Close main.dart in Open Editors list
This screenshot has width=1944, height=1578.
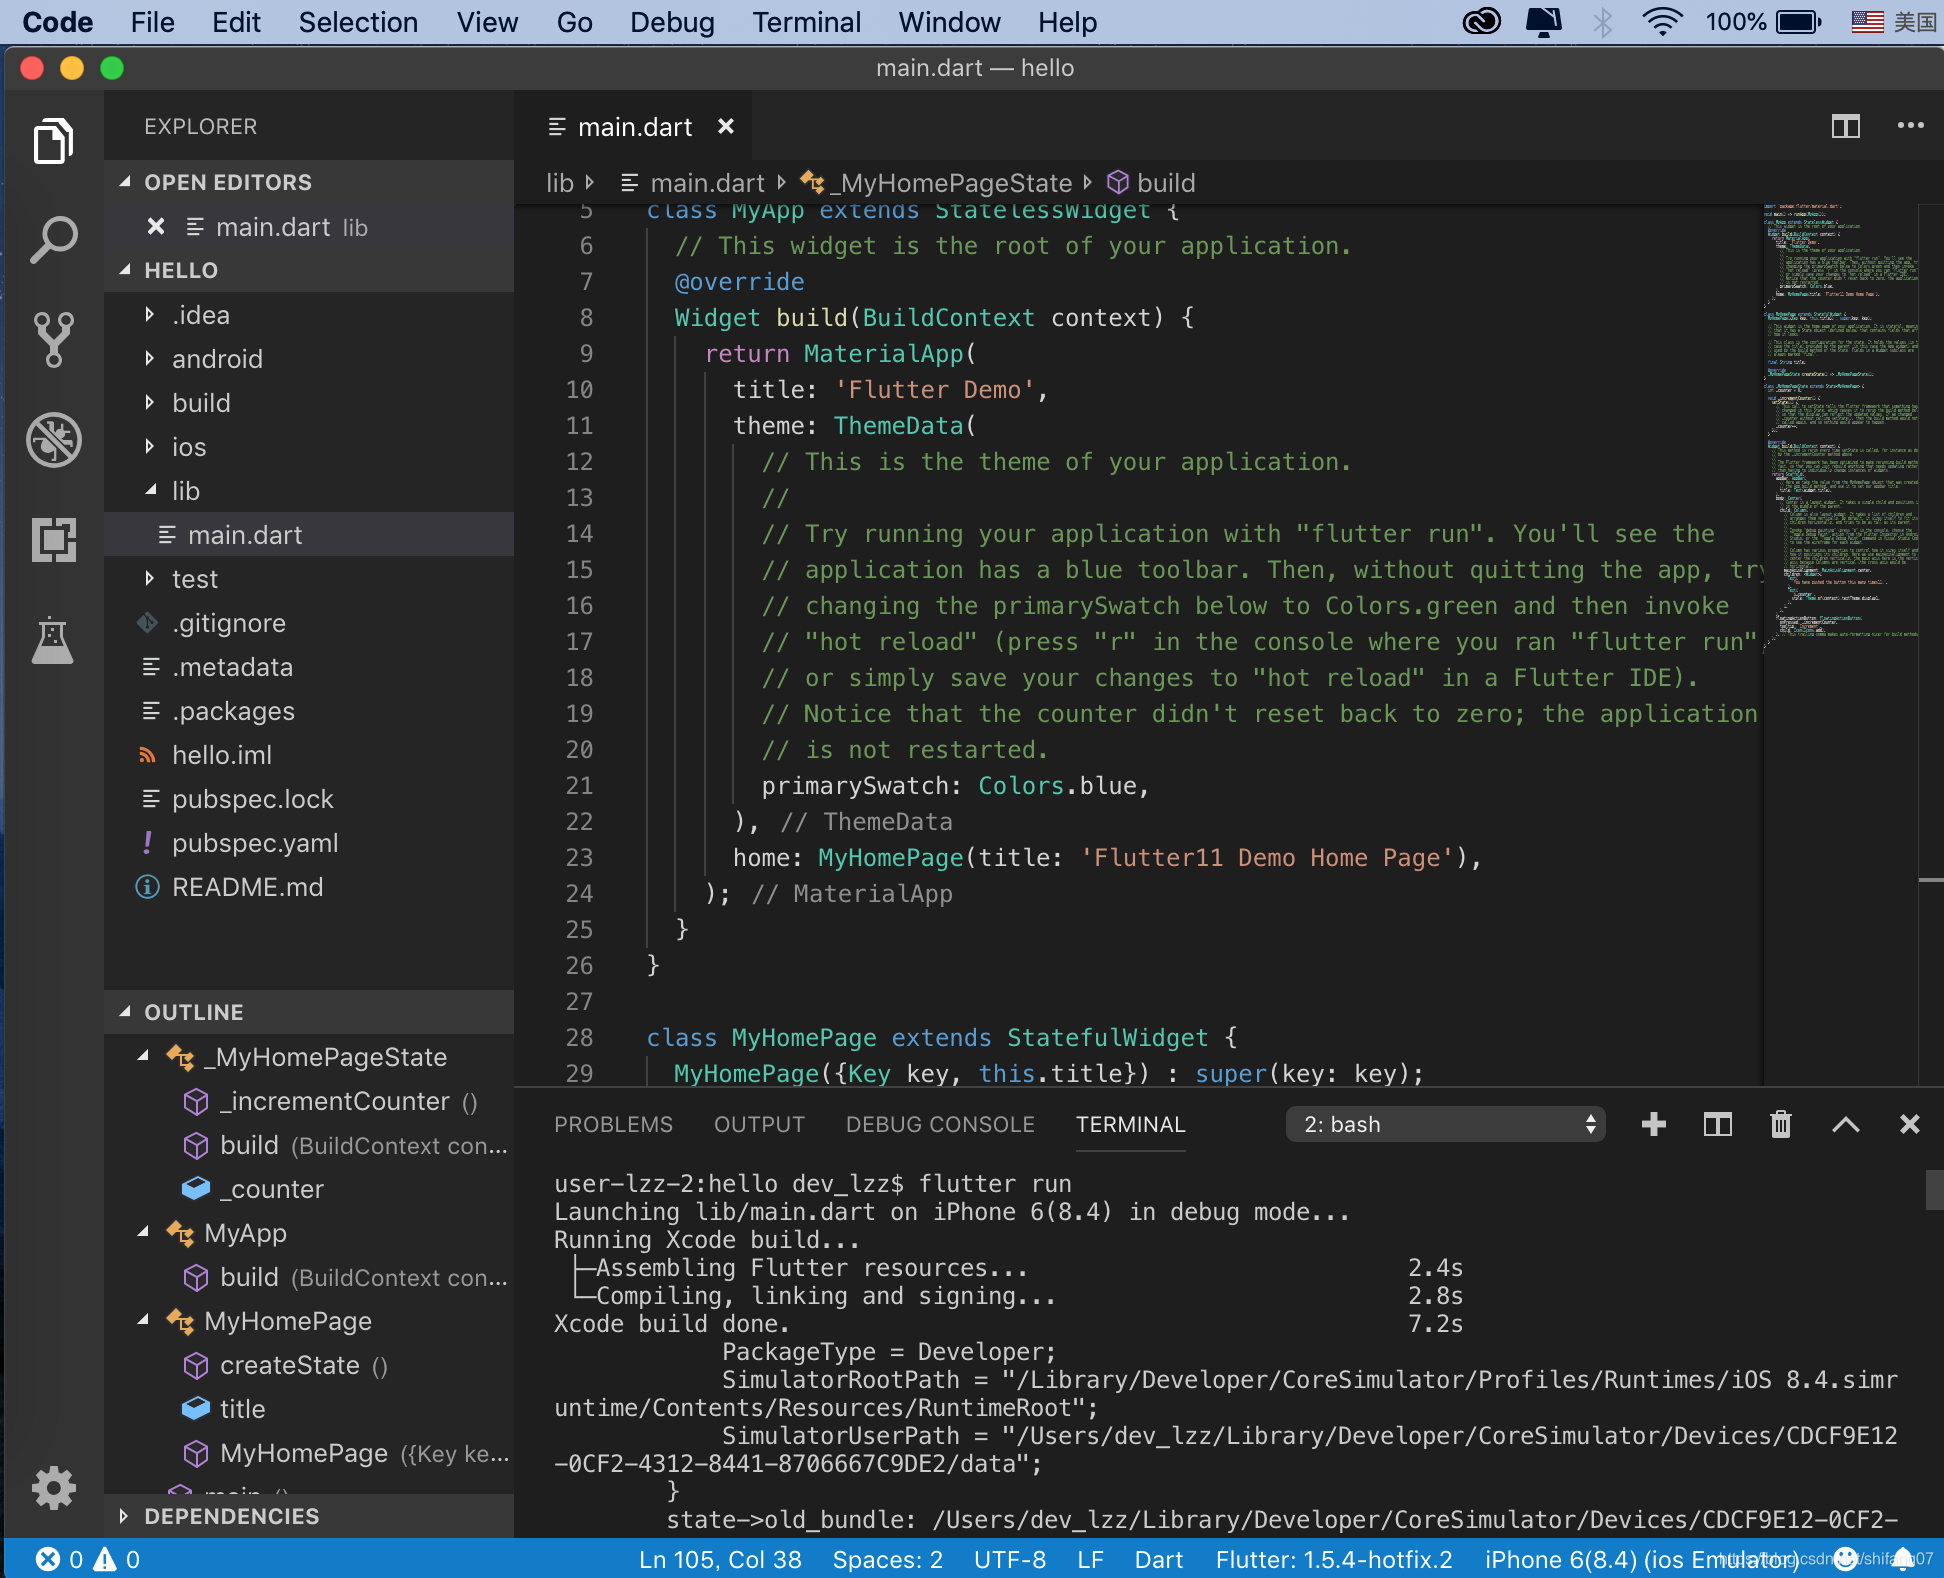click(156, 227)
